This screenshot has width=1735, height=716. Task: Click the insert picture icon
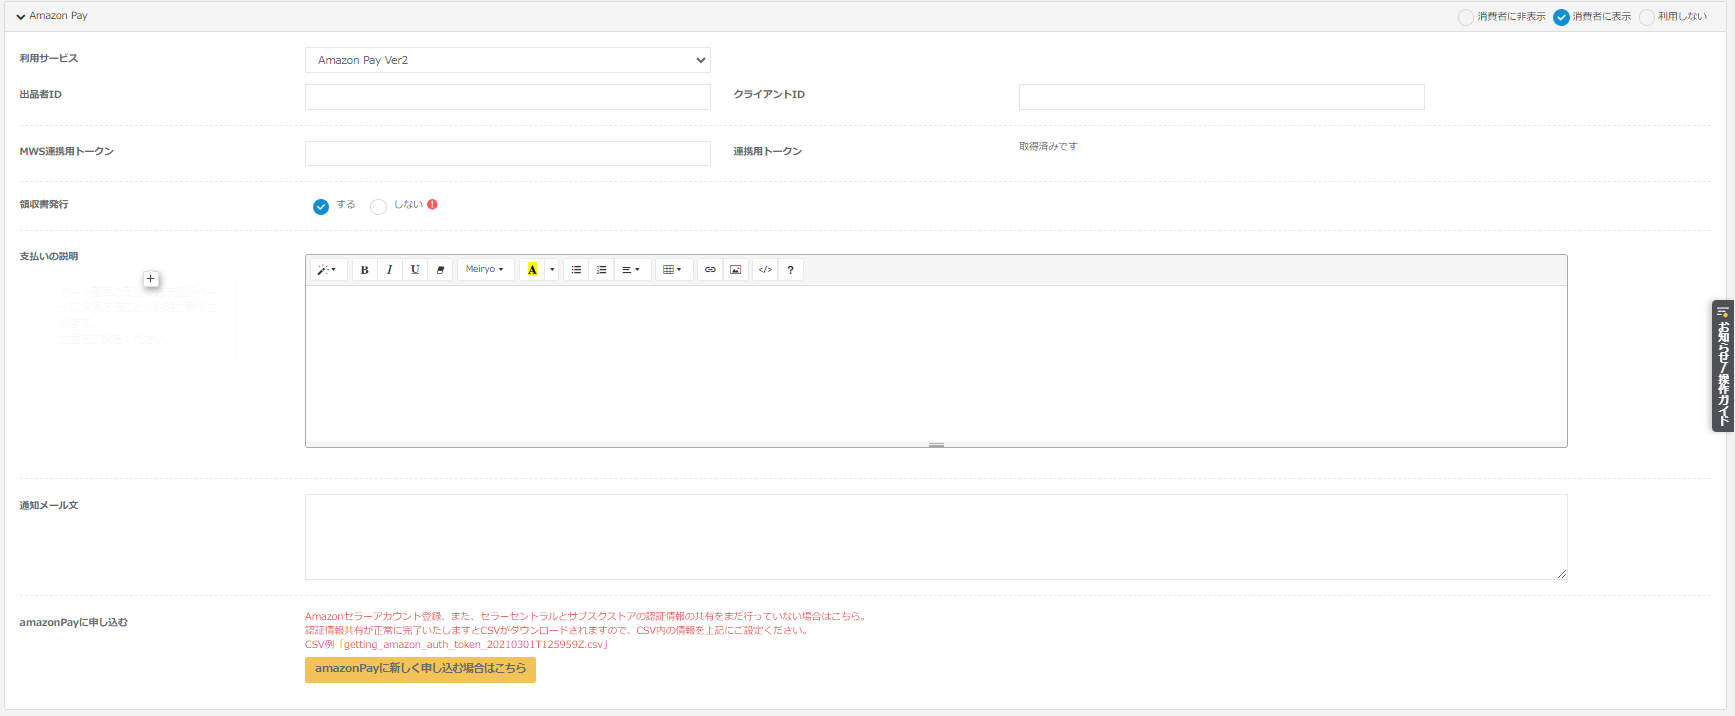736,270
